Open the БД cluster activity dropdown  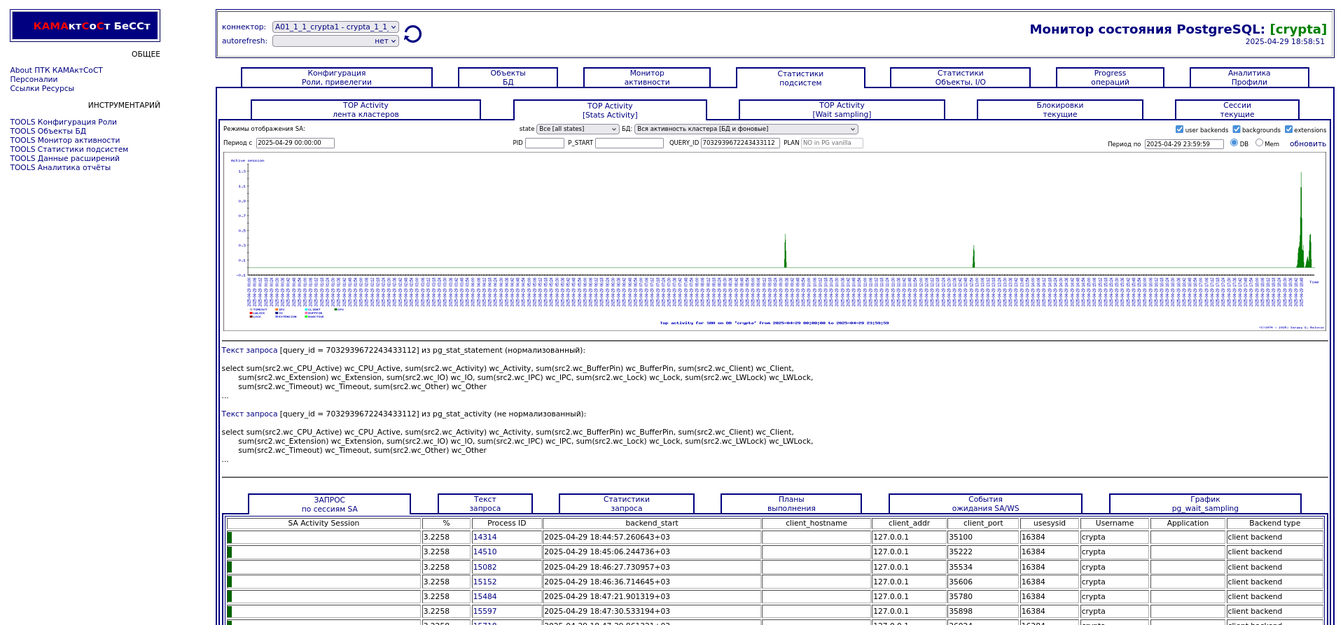746,129
